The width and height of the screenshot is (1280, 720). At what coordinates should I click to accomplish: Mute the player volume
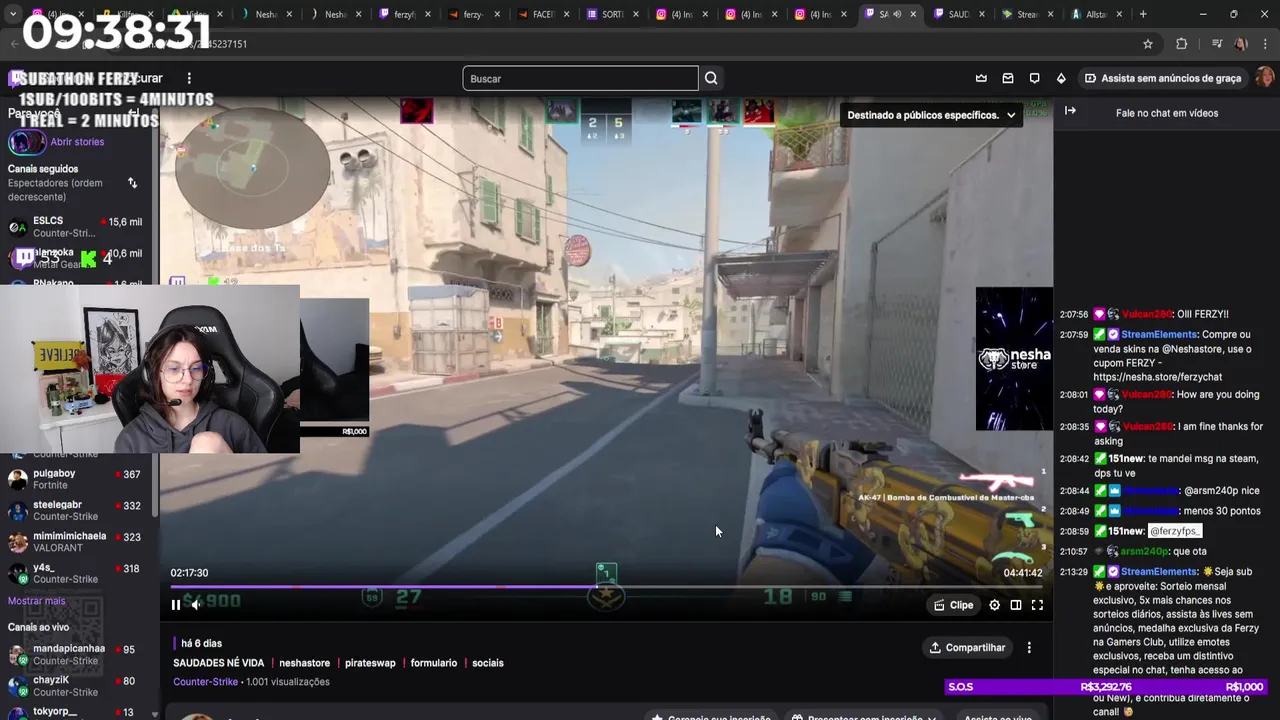[196, 605]
